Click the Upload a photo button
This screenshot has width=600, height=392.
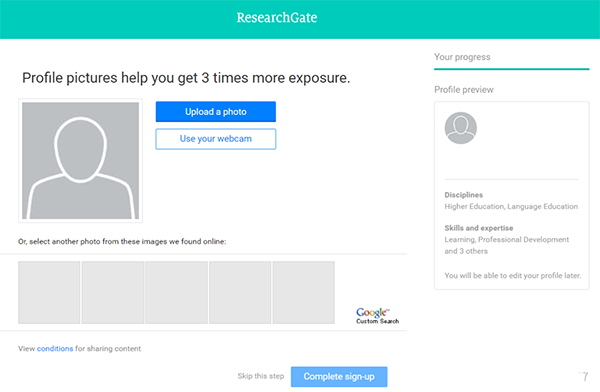(216, 111)
